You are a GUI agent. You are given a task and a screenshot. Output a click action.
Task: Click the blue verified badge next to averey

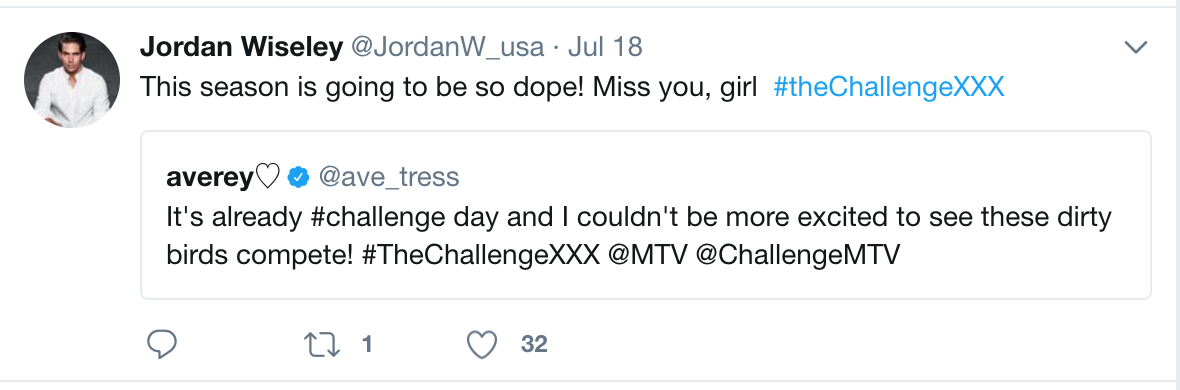[299, 178]
